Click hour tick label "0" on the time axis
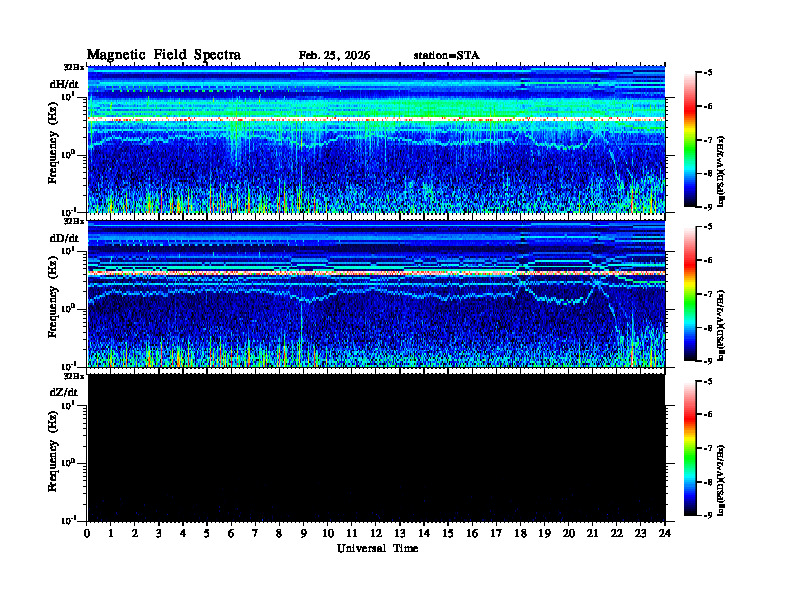Screen dimensions: 792x612 pyautogui.click(x=87, y=533)
